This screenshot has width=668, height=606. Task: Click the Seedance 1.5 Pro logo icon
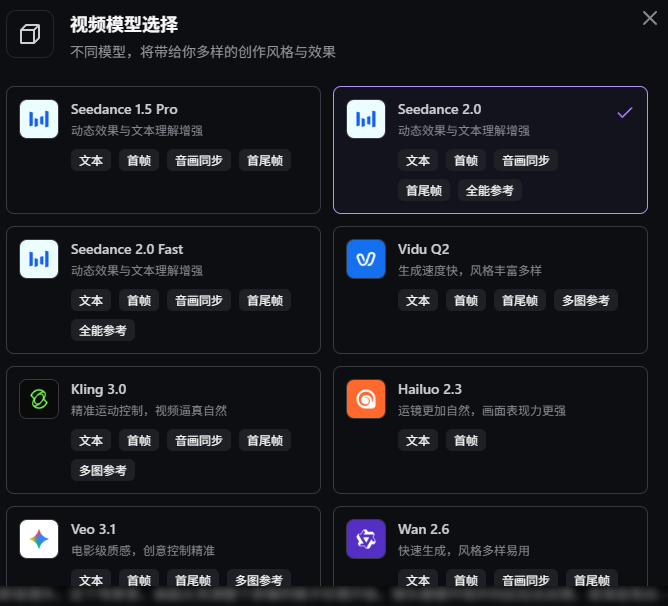(x=39, y=119)
